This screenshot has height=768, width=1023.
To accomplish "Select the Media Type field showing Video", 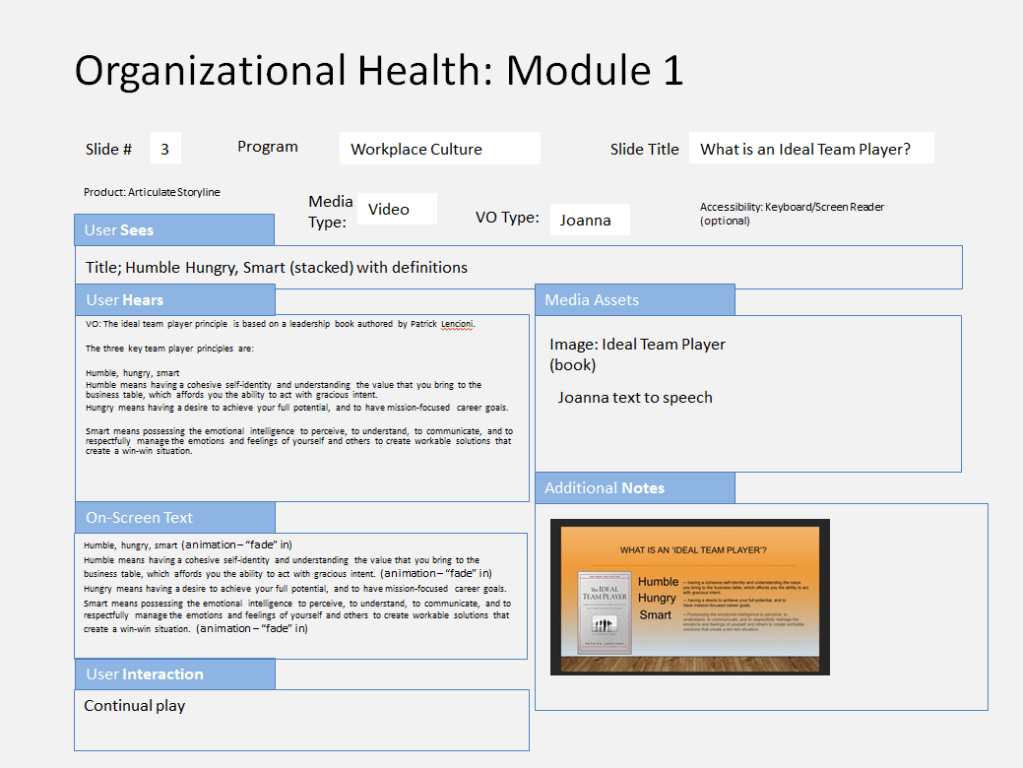I will (396, 209).
